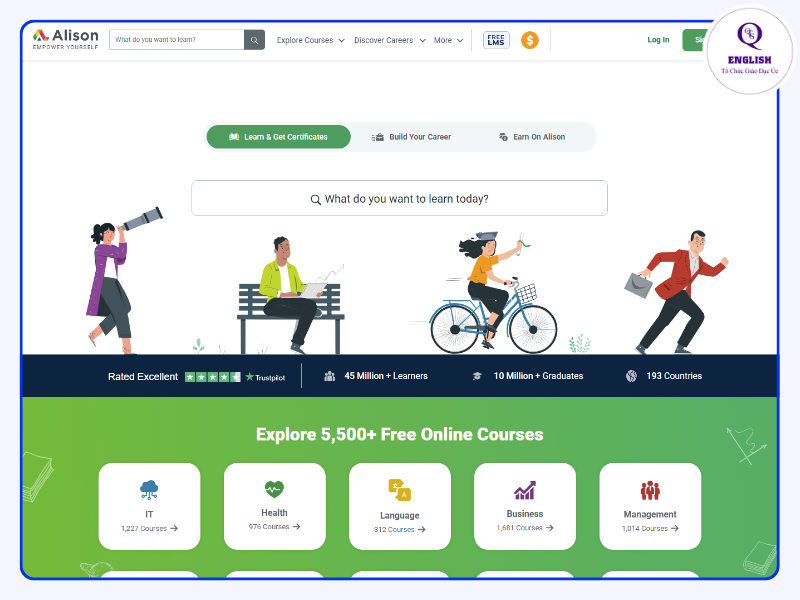This screenshot has height=600, width=800.
Task: Click the Alison logo
Action: [65, 39]
